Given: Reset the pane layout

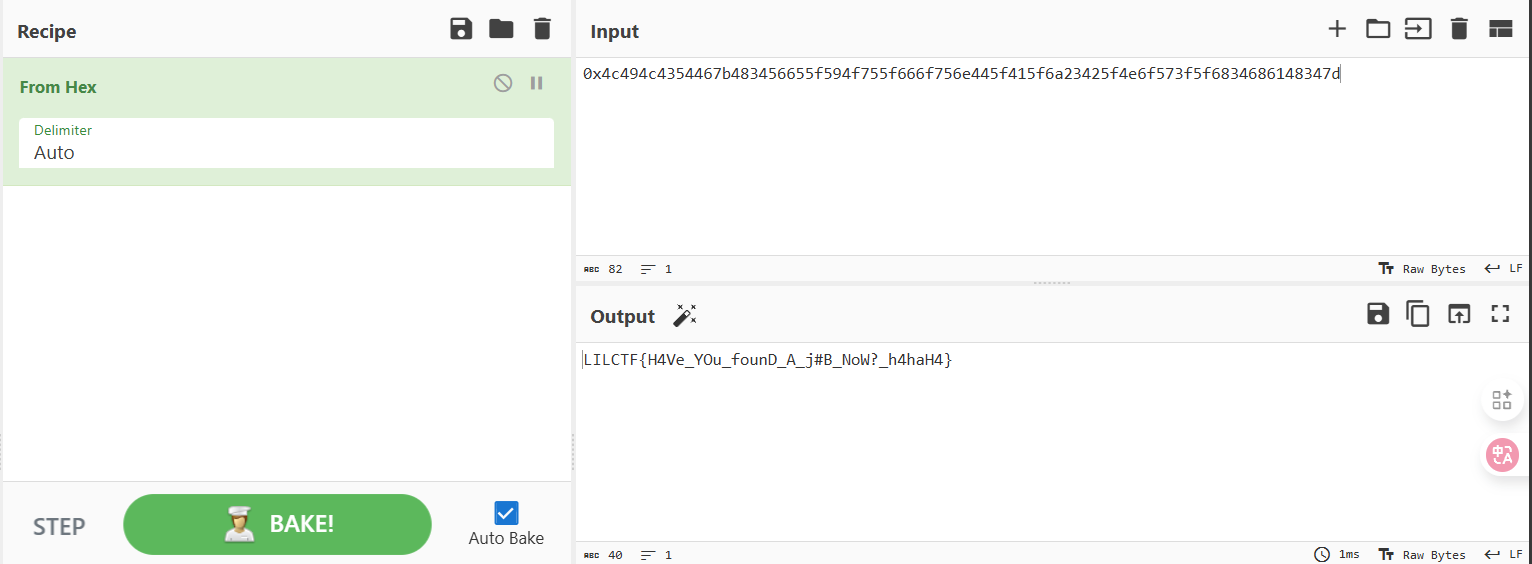Looking at the screenshot, I should point(1500,29).
